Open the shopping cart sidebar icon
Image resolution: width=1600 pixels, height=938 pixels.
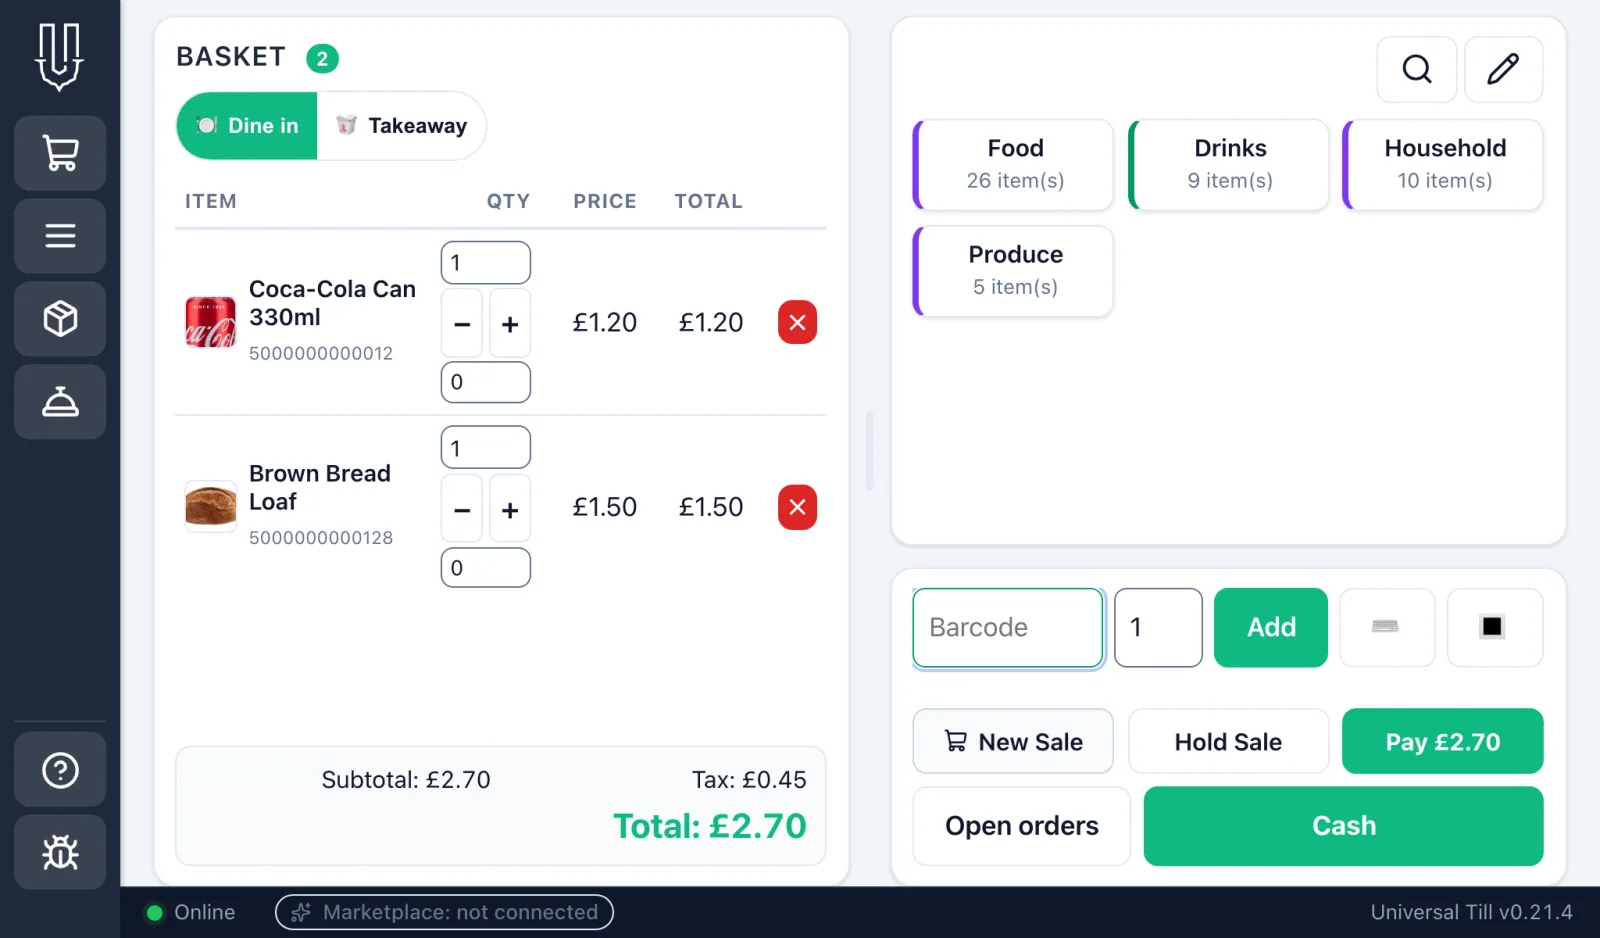[x=60, y=153]
